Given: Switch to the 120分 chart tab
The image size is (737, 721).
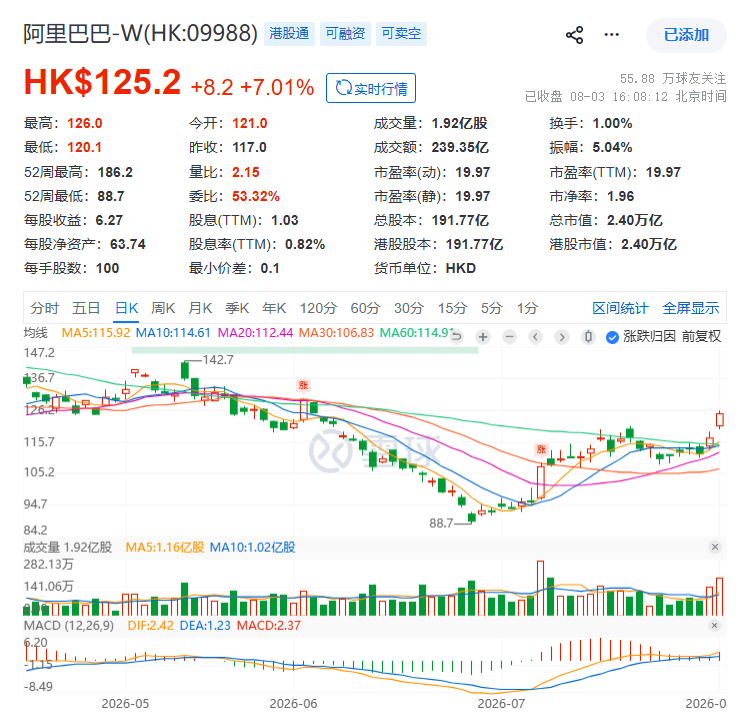Looking at the screenshot, I should pyautogui.click(x=318, y=308).
